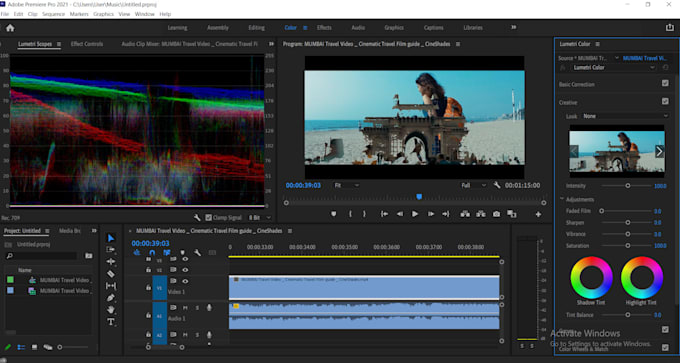Click Mark In button
680x363 pixels.
350,214
